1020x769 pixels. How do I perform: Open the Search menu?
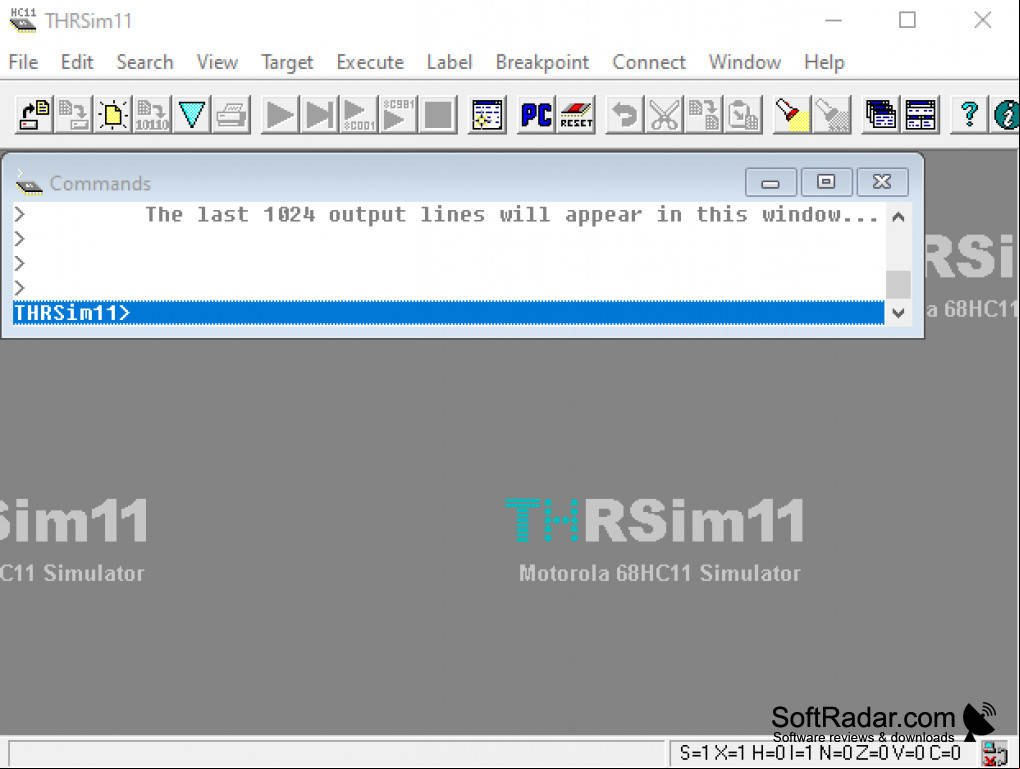145,62
